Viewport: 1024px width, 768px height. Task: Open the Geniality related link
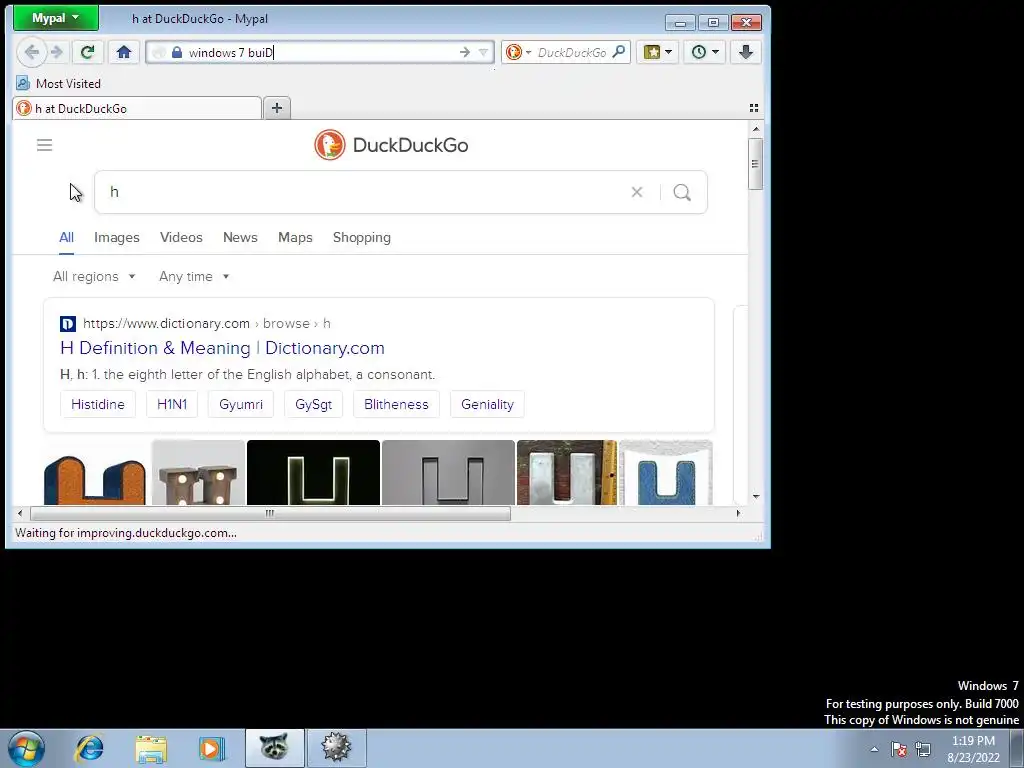point(487,404)
